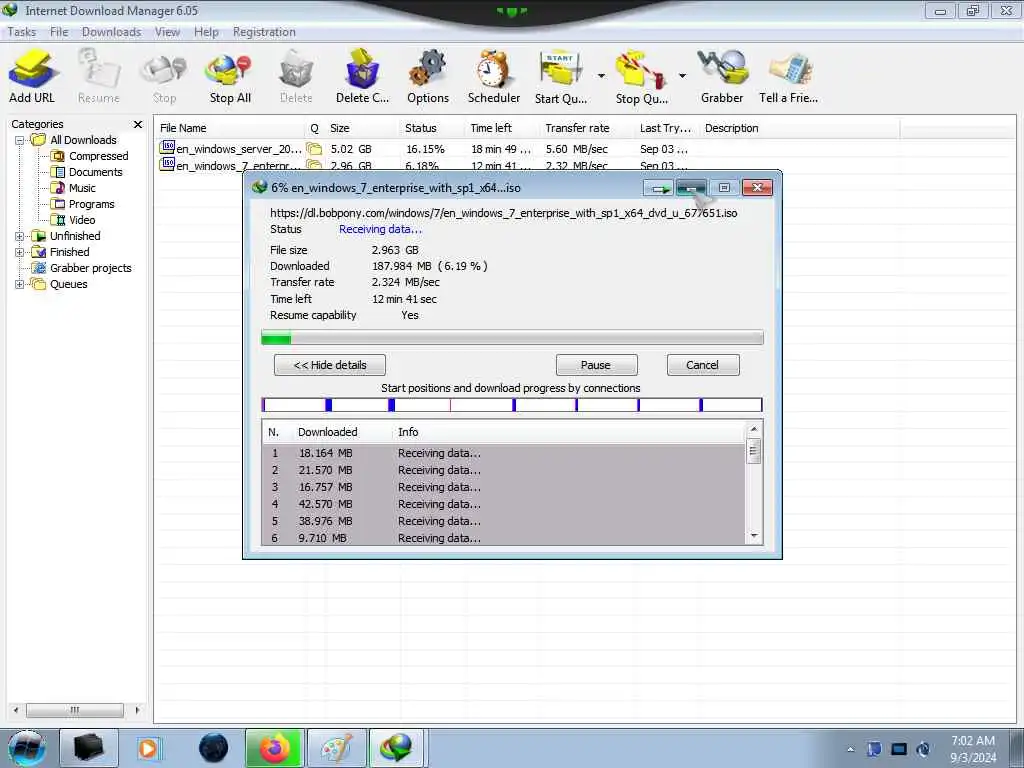The width and height of the screenshot is (1024, 768).
Task: Click the File Name column header
Action: tap(231, 128)
